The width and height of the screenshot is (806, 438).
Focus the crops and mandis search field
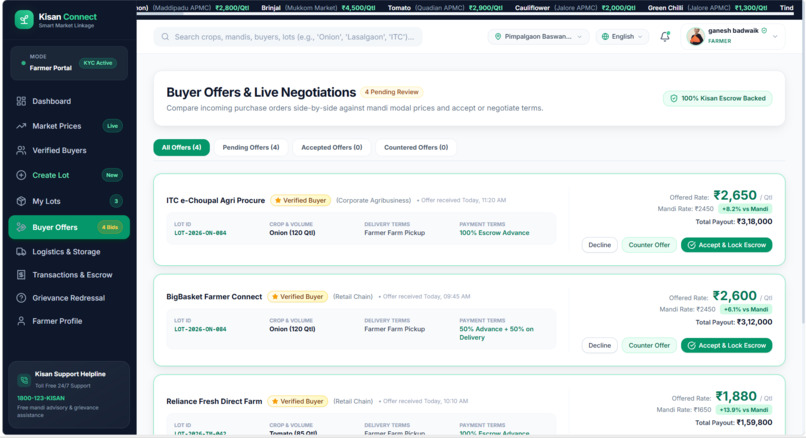point(288,37)
